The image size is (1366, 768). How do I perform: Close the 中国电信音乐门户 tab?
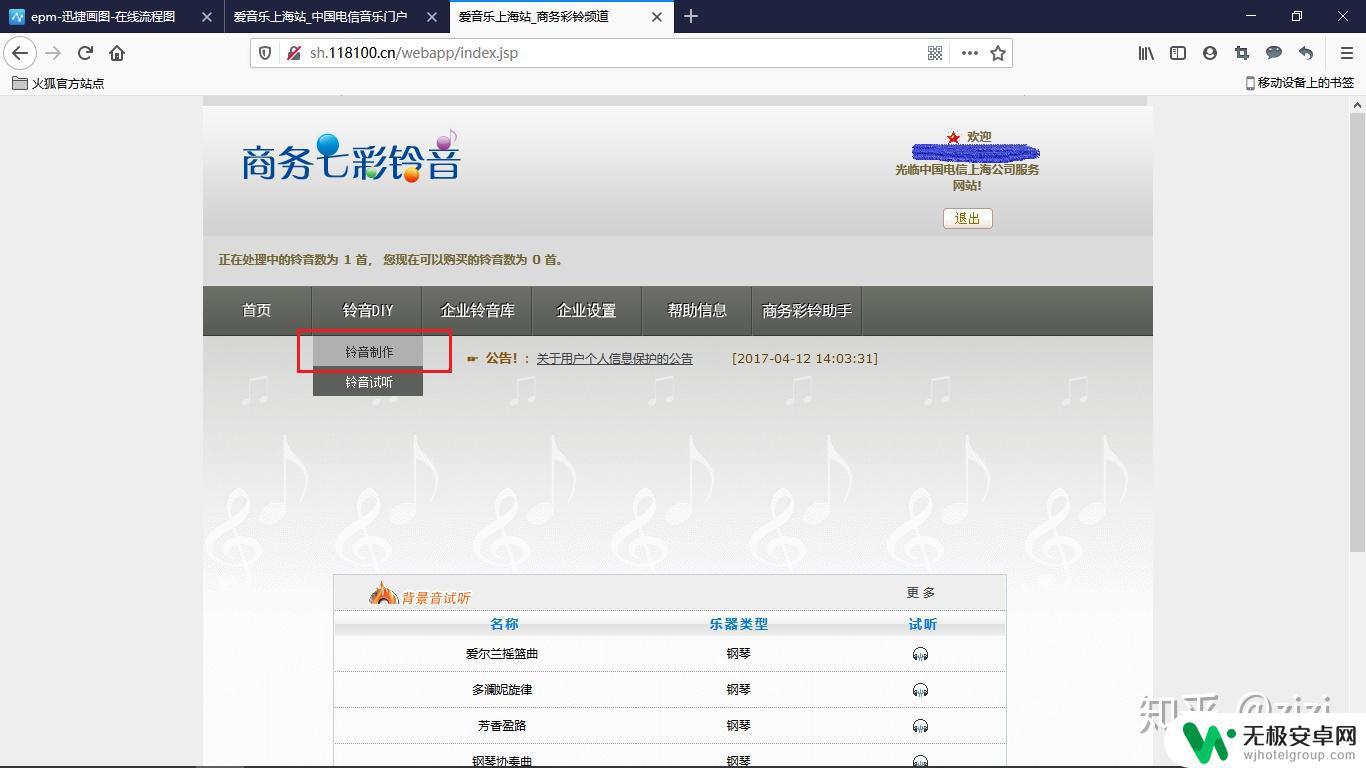[x=432, y=17]
